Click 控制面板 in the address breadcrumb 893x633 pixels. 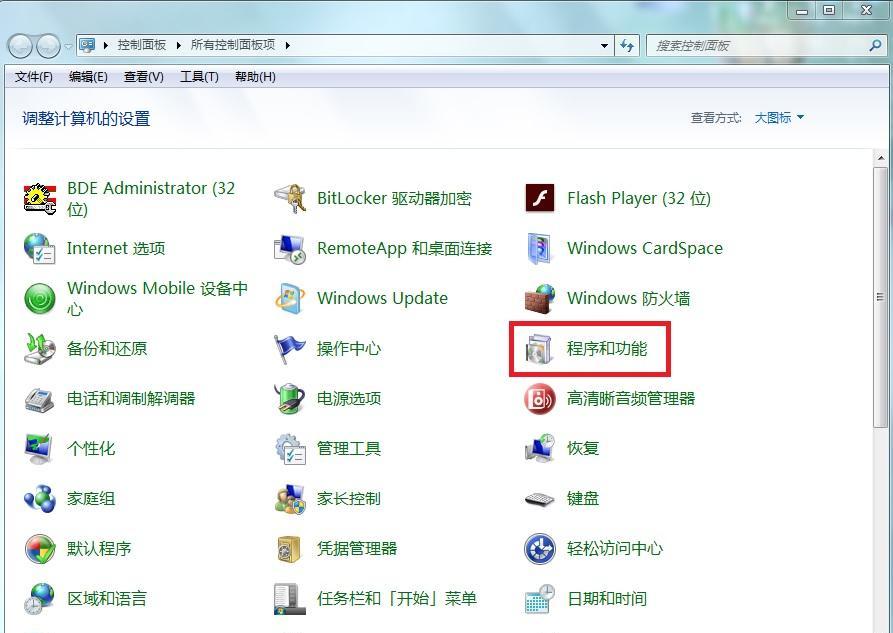142,45
